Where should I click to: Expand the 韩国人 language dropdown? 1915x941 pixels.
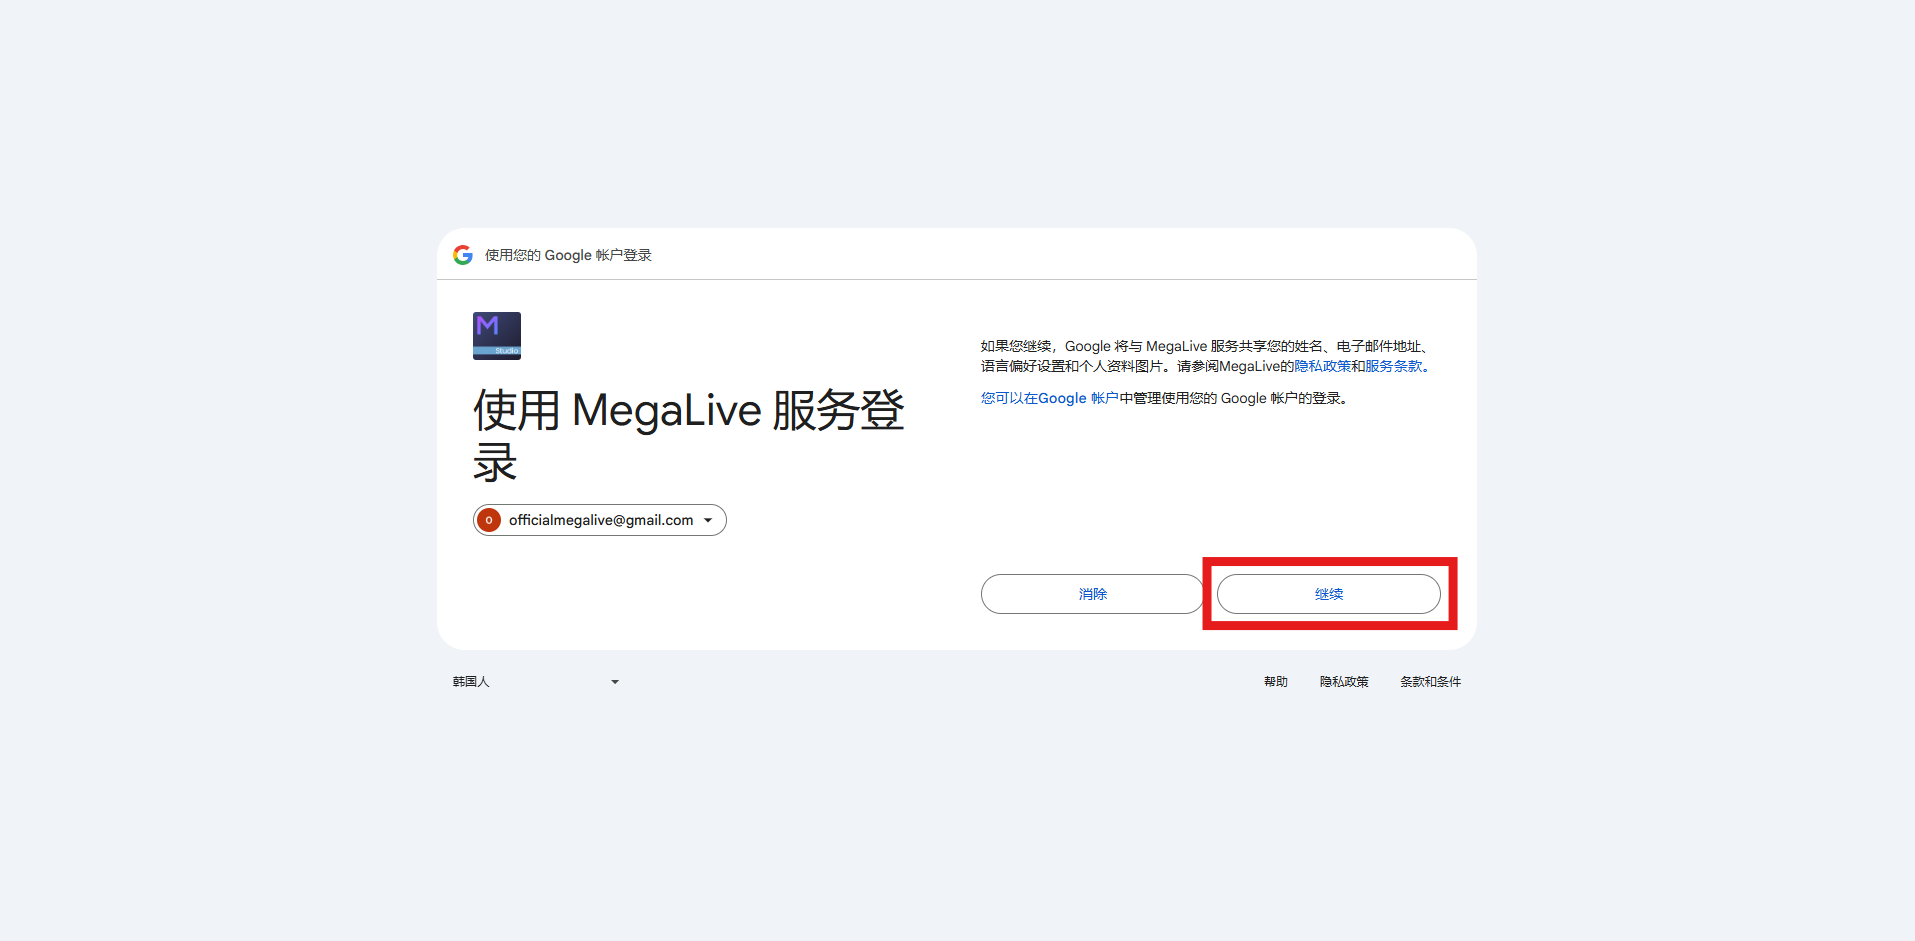pos(536,682)
